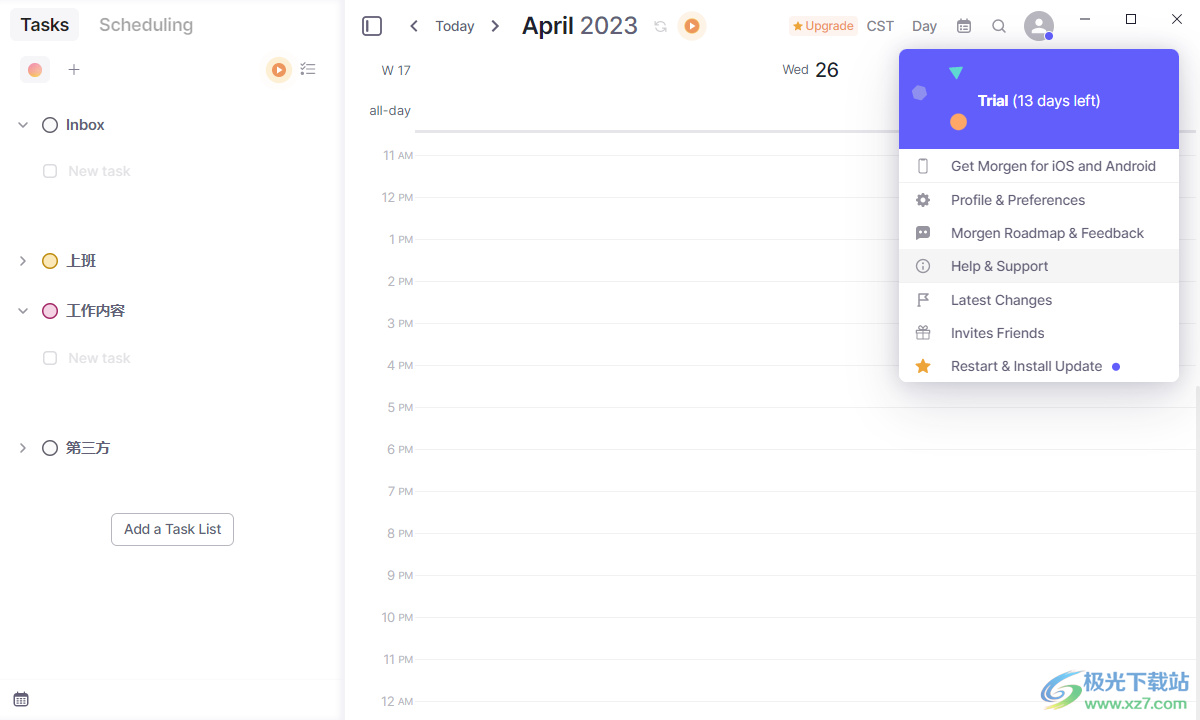The height and width of the screenshot is (720, 1200).
Task: Open Latest Changes menu entry
Action: [1039, 300]
